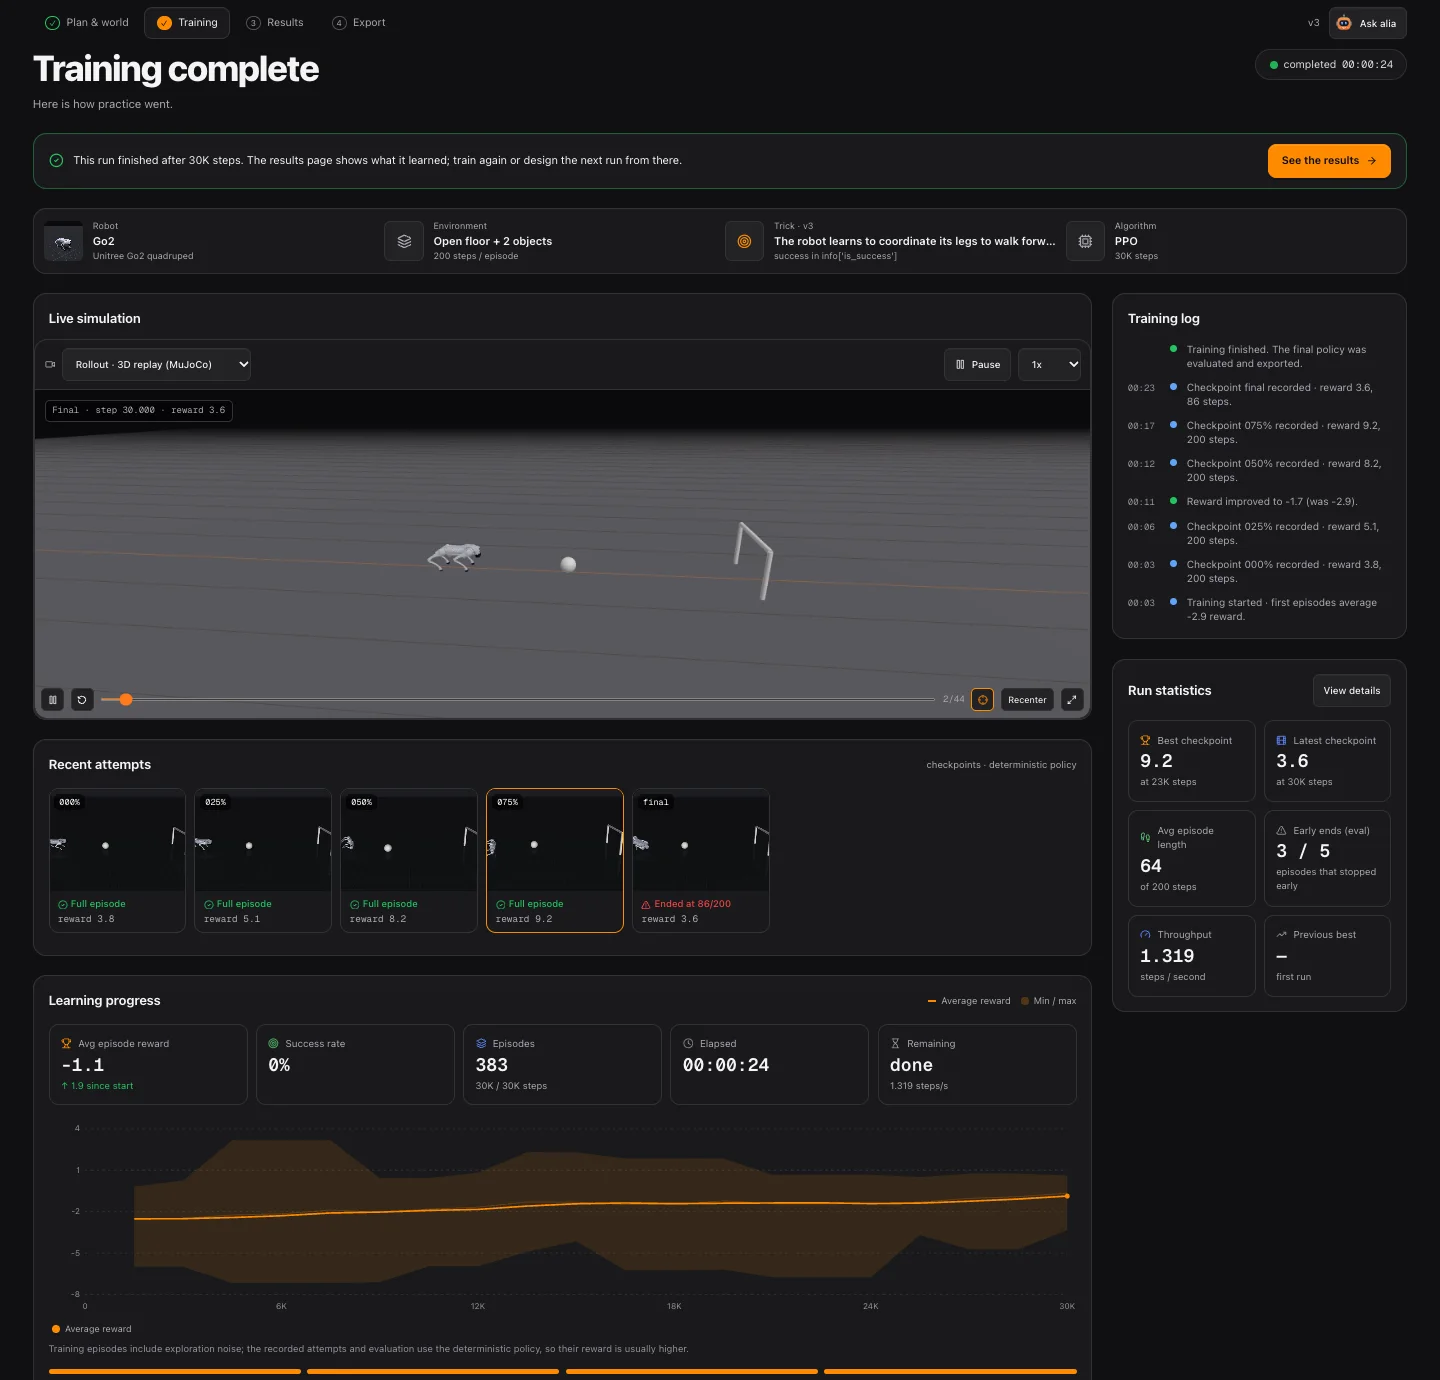This screenshot has height=1380, width=1440.
Task: Click the replay timeline slider handle
Action: (x=126, y=700)
